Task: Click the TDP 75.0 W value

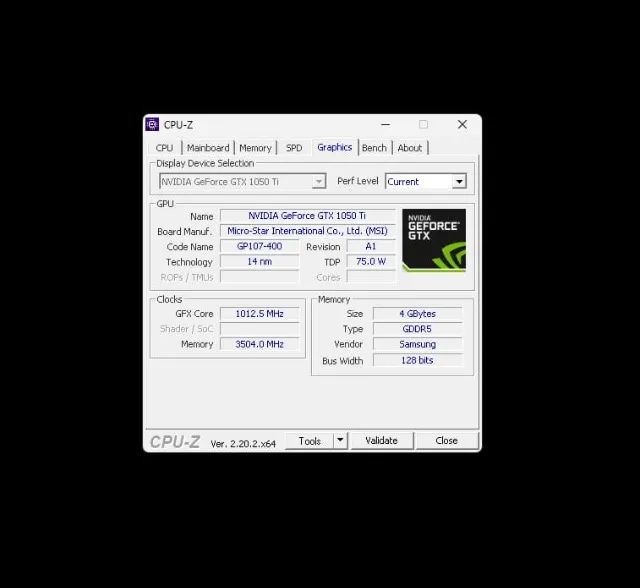Action: (371, 262)
